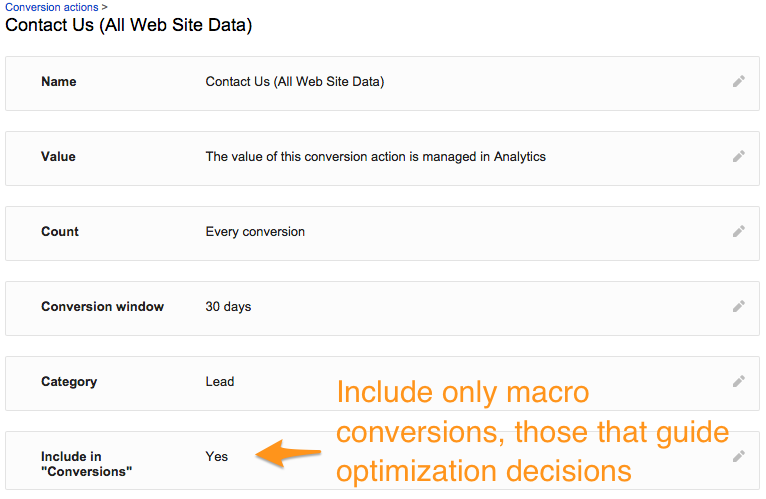The image size is (766, 499).
Task: Click the "Yes" value for Include in Conversions
Action: click(x=216, y=456)
